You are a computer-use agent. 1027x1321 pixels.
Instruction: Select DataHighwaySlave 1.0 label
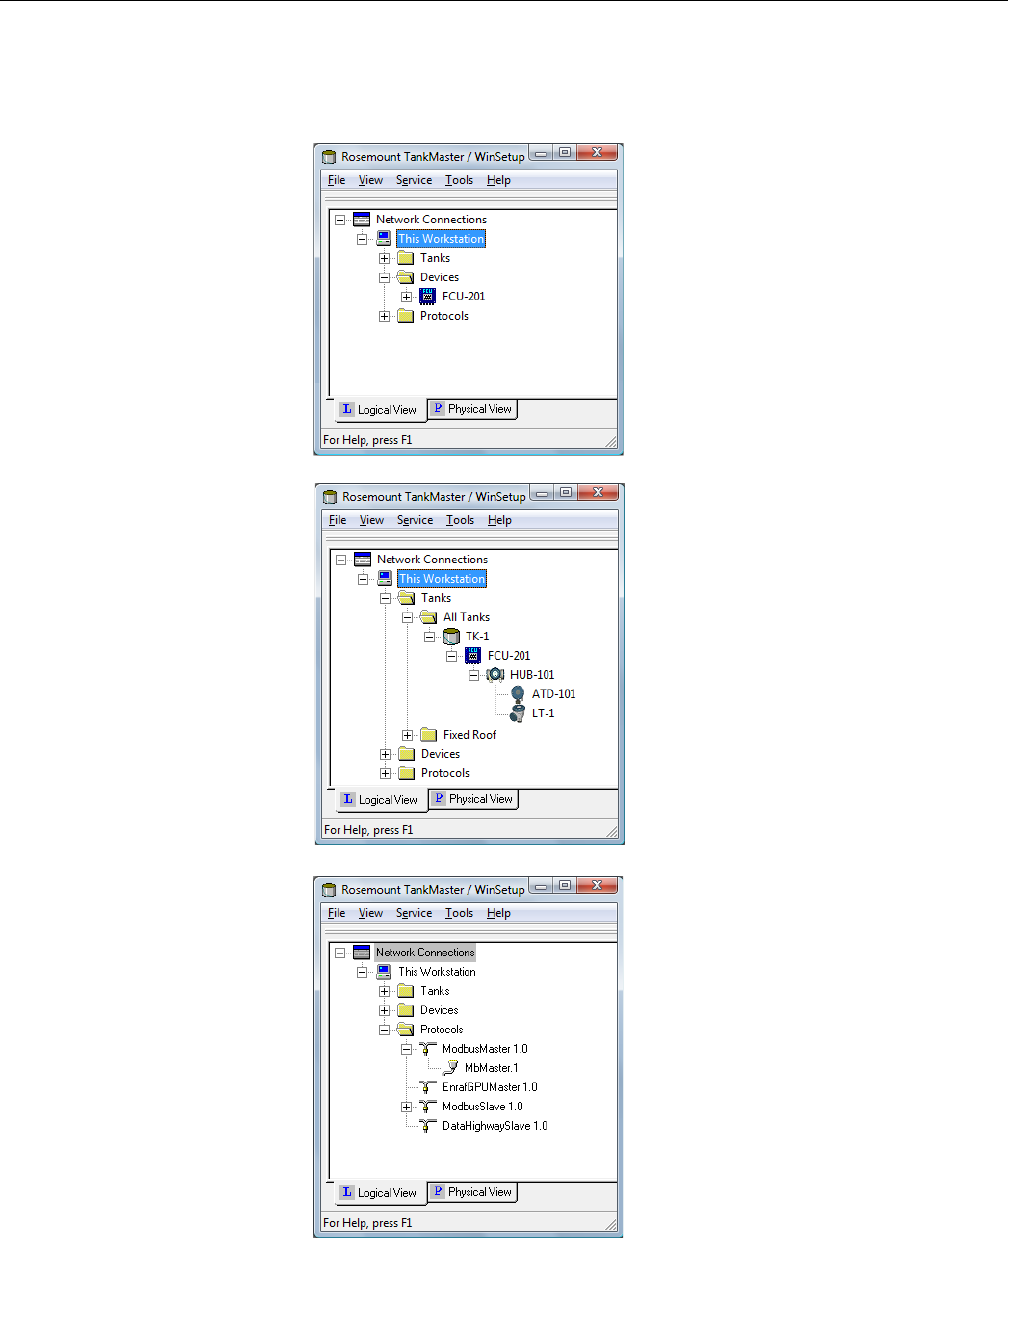[495, 1126]
